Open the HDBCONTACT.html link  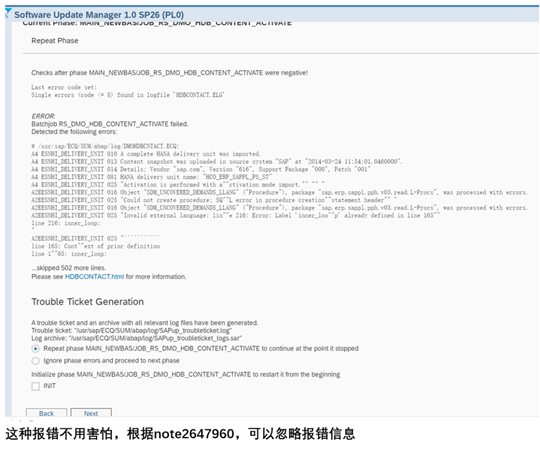tap(94, 277)
